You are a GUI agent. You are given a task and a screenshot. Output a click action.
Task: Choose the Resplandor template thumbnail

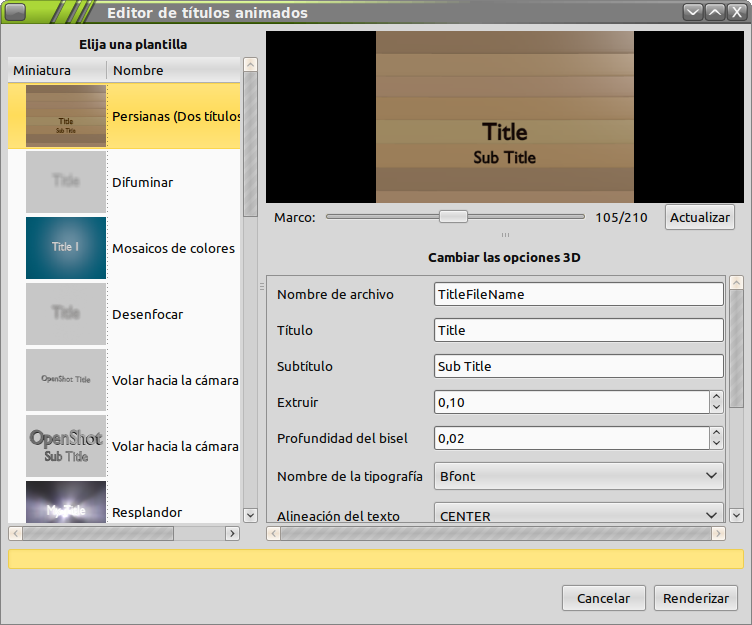point(66,502)
